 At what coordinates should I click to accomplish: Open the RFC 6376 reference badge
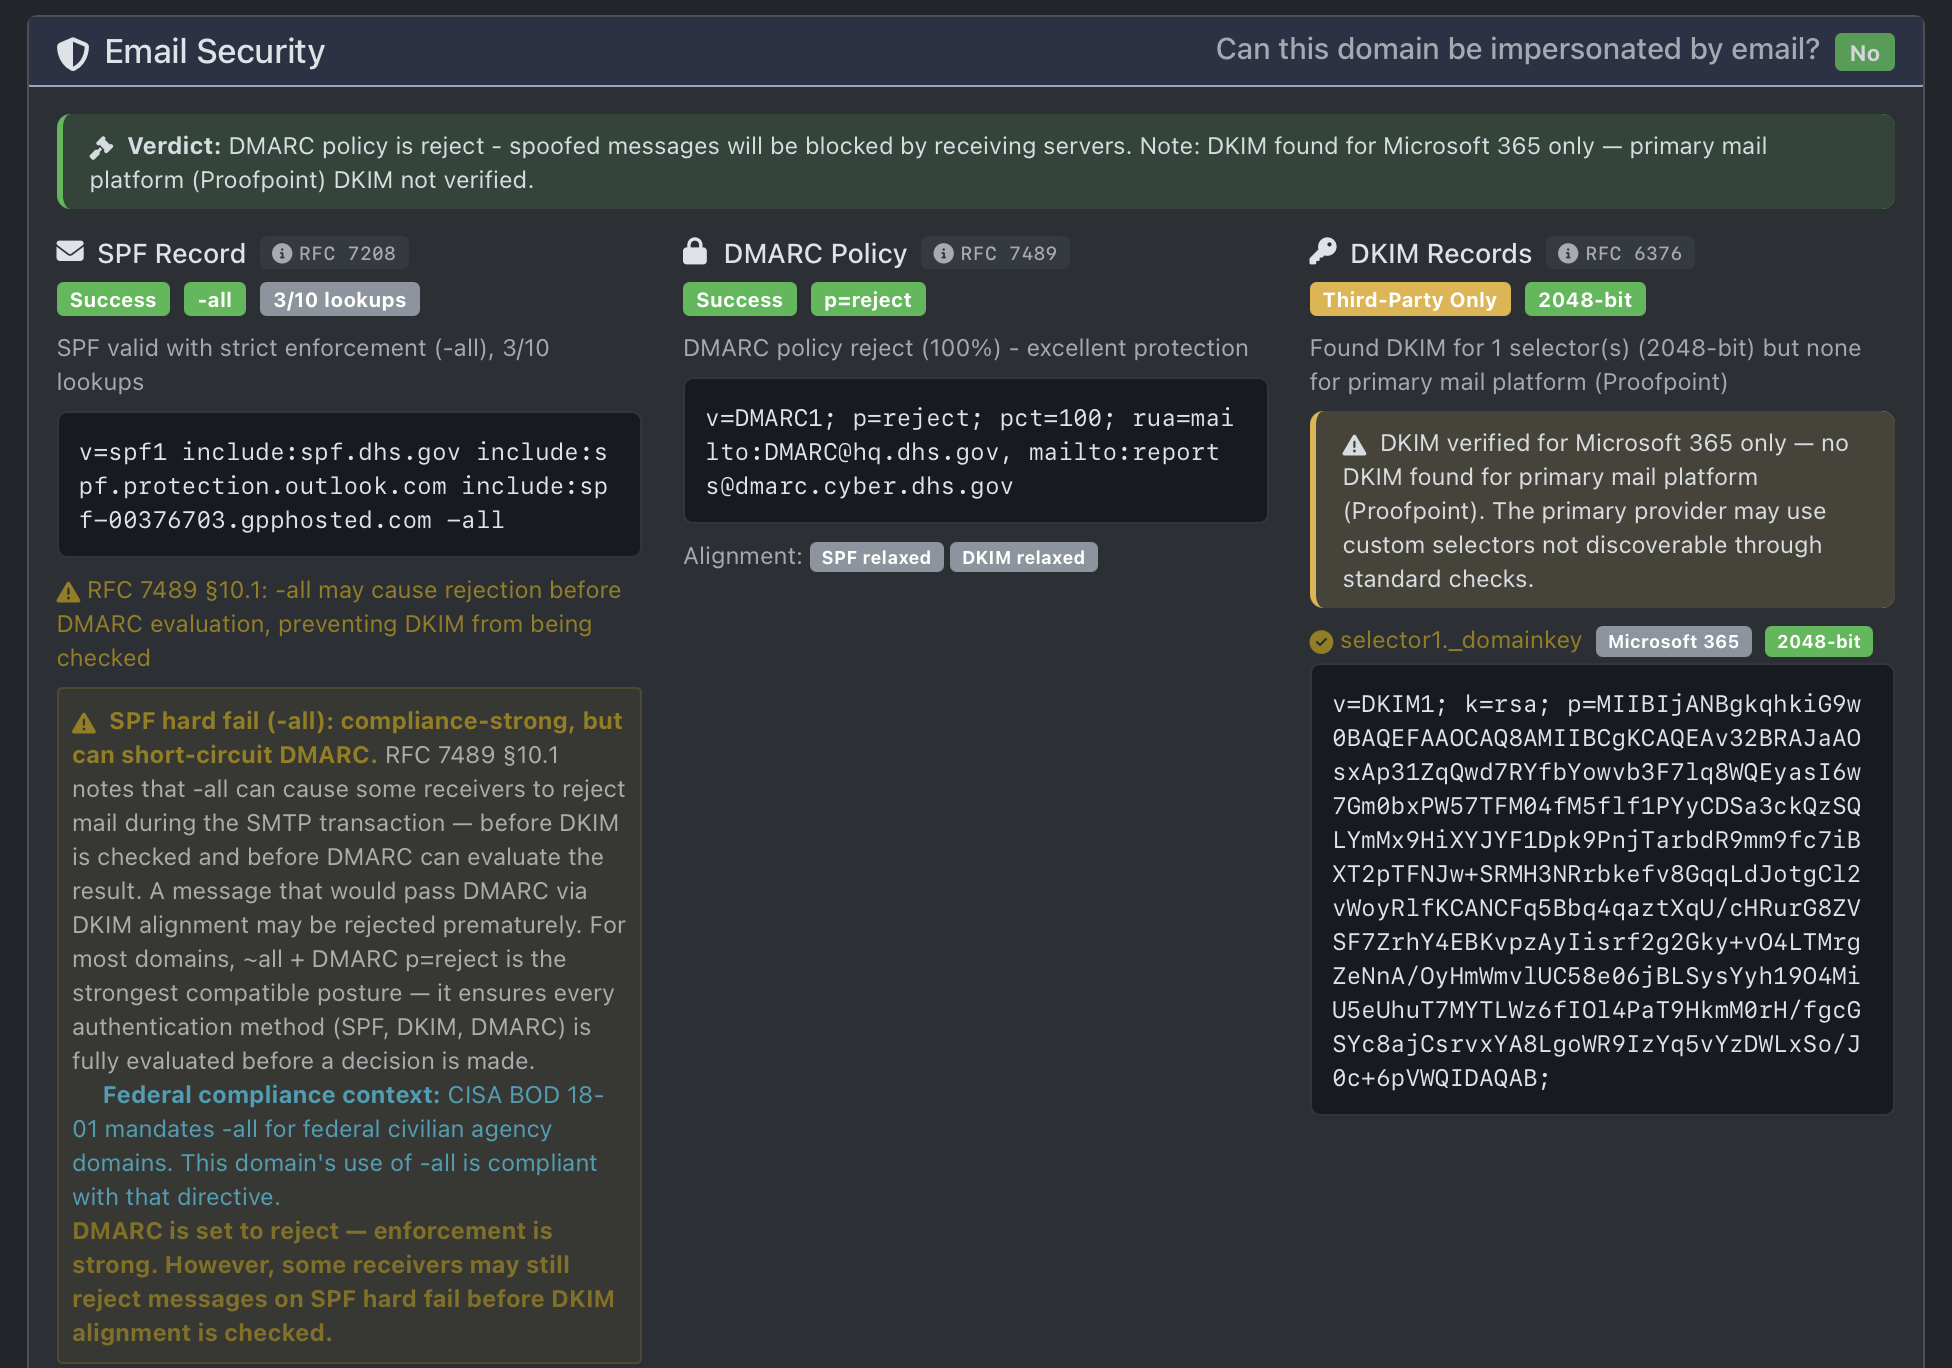pyautogui.click(x=1620, y=253)
